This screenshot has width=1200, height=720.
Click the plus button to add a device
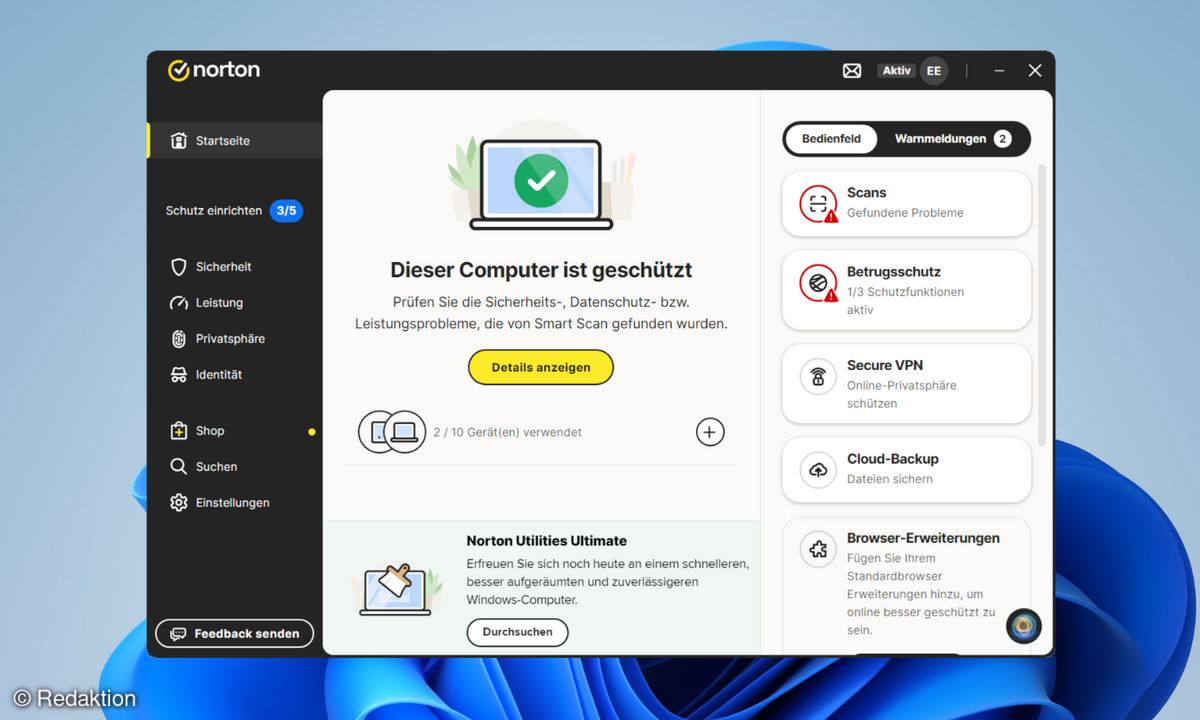click(x=710, y=431)
